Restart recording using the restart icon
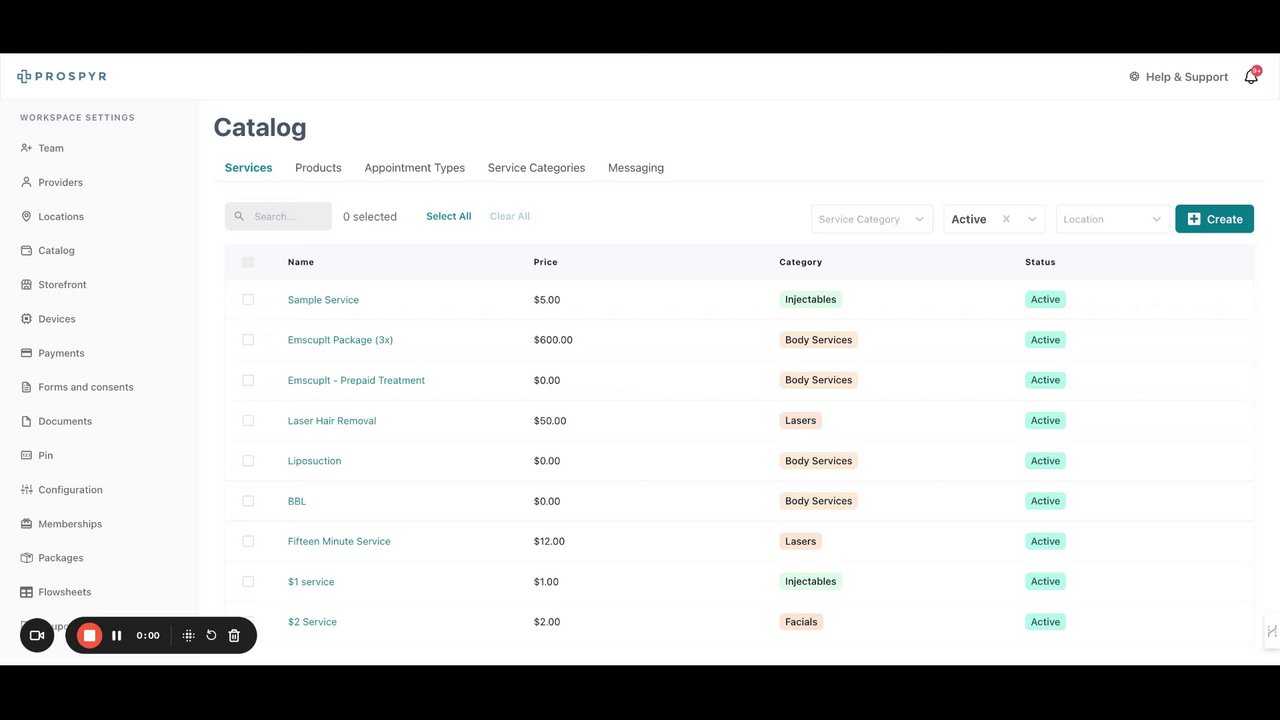 211,635
